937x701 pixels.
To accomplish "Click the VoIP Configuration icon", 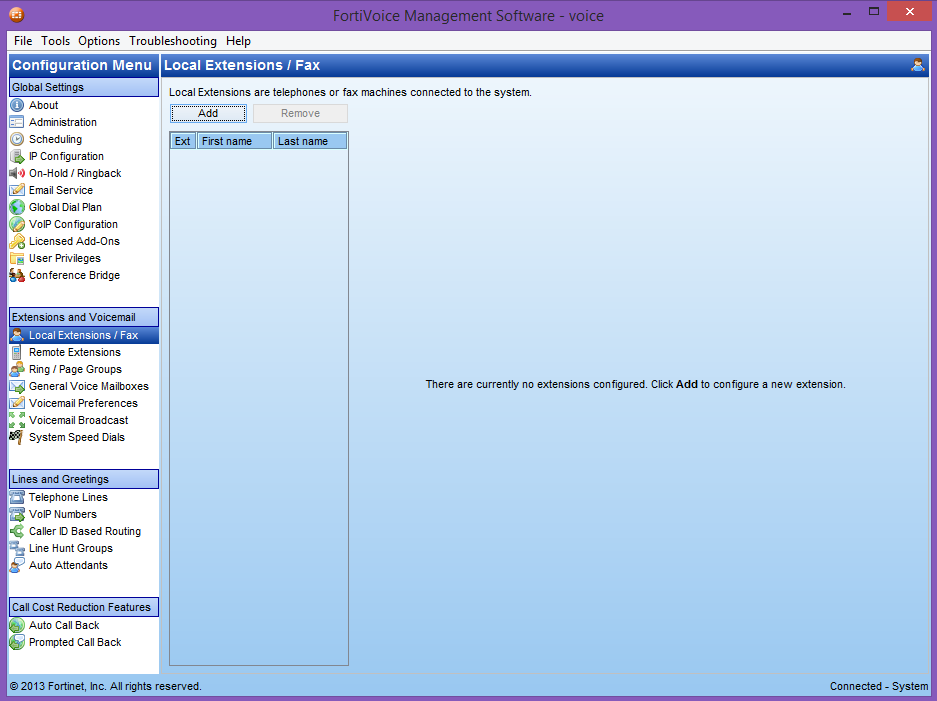I will click(17, 224).
